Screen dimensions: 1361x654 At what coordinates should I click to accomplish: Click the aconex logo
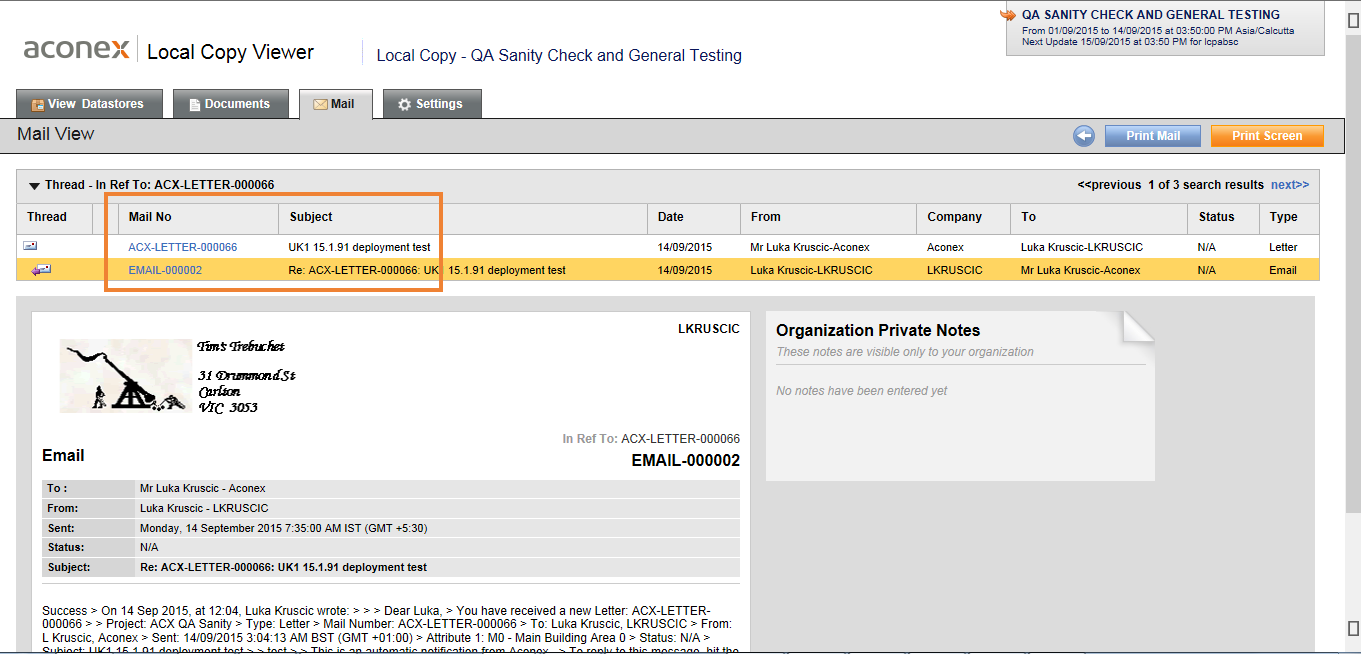tap(76, 49)
